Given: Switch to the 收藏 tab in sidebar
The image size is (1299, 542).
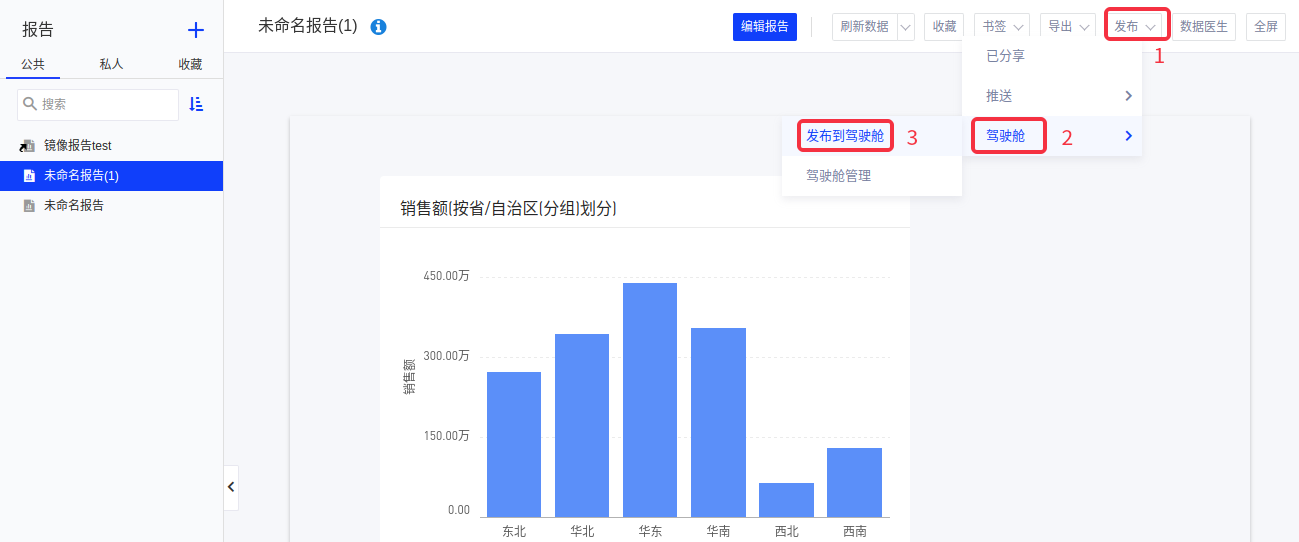Looking at the screenshot, I should pos(190,64).
